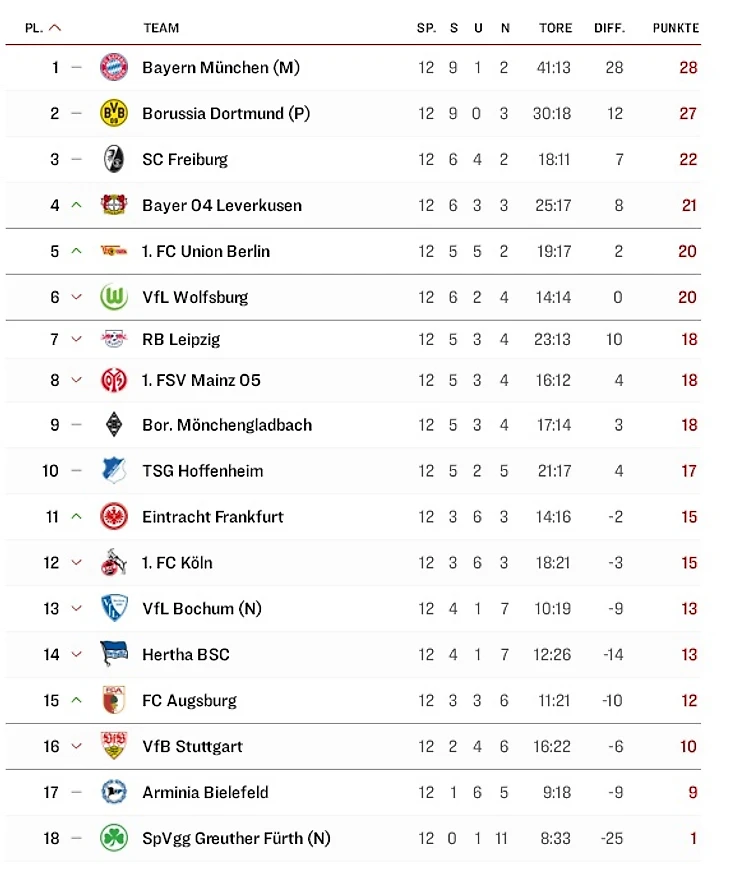
Task: Sort table by the TORE column header
Action: point(555,28)
